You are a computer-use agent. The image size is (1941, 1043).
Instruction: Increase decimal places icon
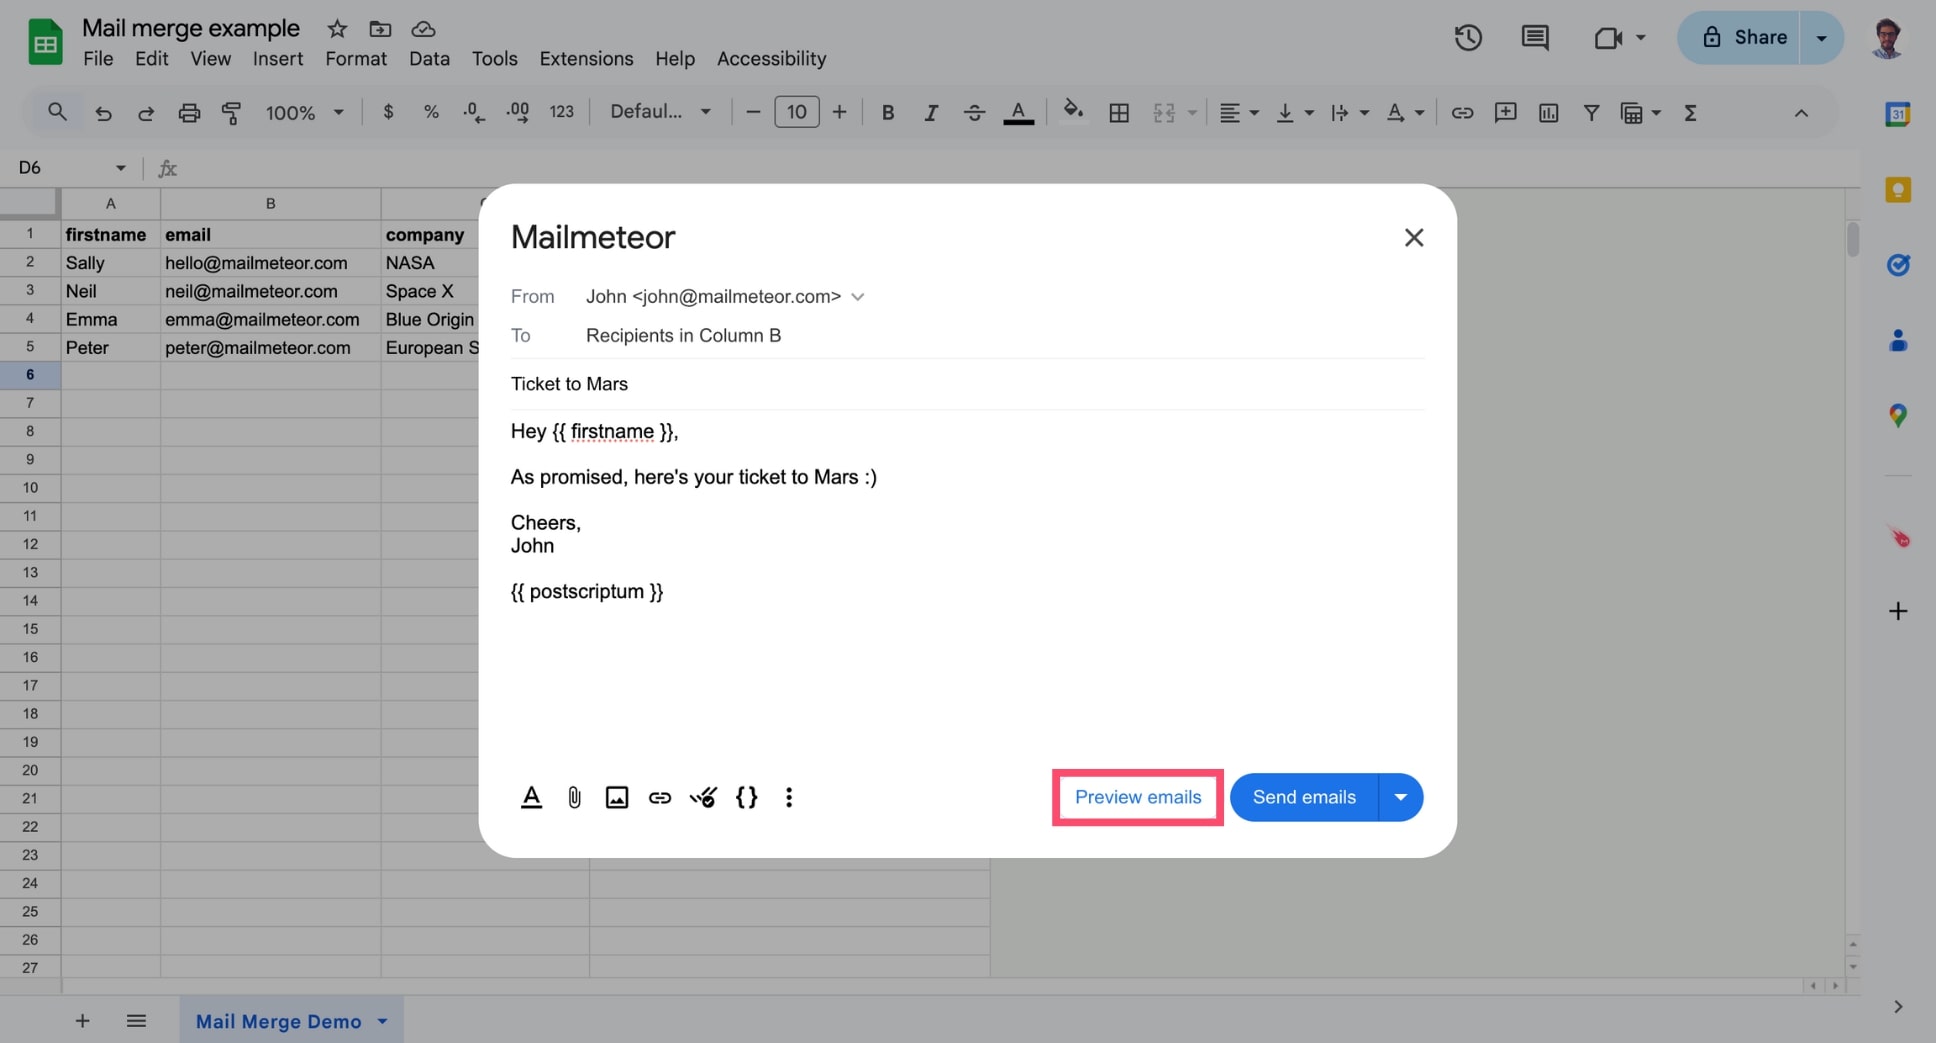click(518, 112)
